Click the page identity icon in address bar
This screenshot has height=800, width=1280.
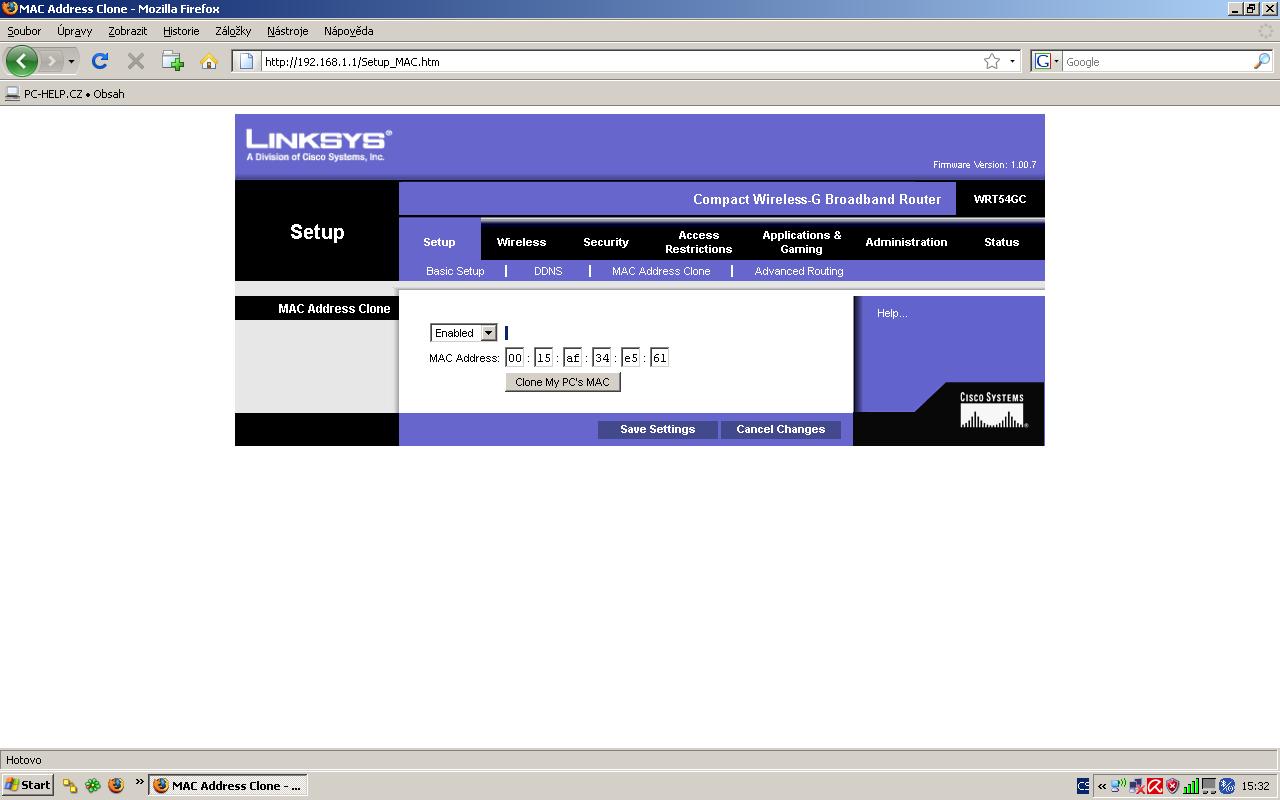[246, 61]
